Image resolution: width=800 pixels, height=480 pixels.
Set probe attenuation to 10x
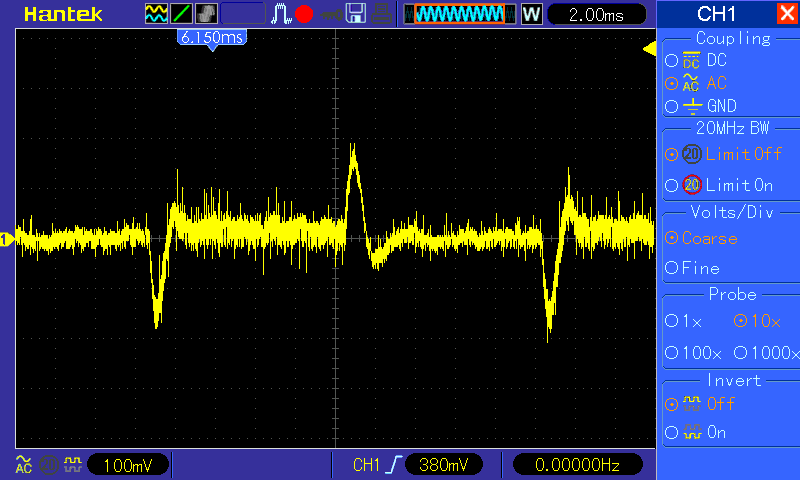tap(757, 321)
